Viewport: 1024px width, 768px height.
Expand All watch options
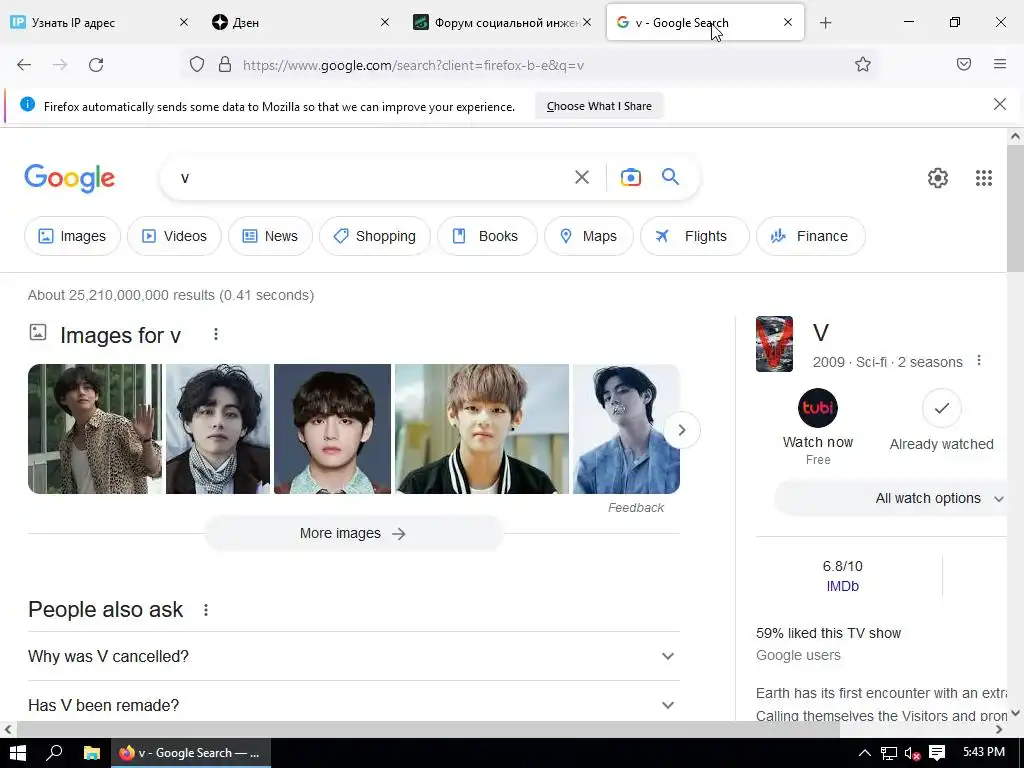tap(891, 498)
